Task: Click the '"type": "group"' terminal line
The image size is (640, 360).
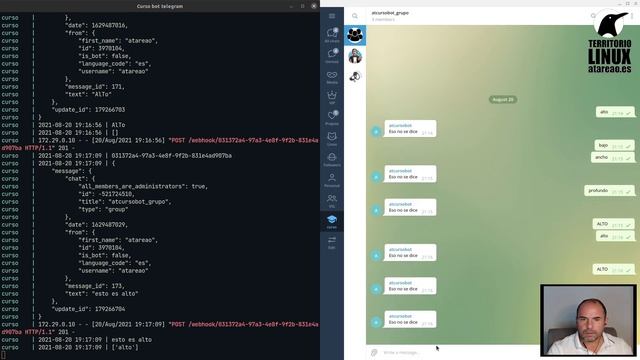Action: pyautogui.click(x=103, y=209)
